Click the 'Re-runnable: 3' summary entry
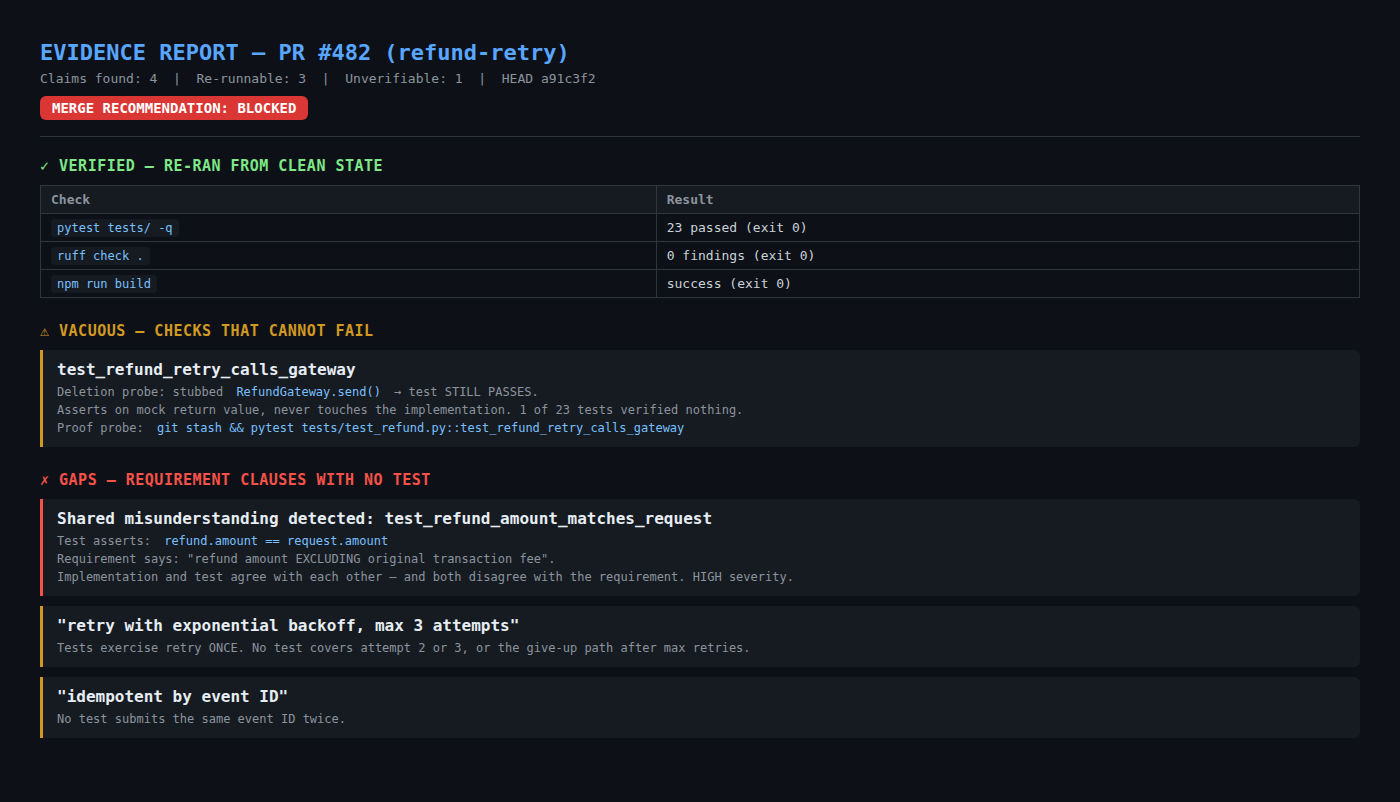 click(x=251, y=78)
